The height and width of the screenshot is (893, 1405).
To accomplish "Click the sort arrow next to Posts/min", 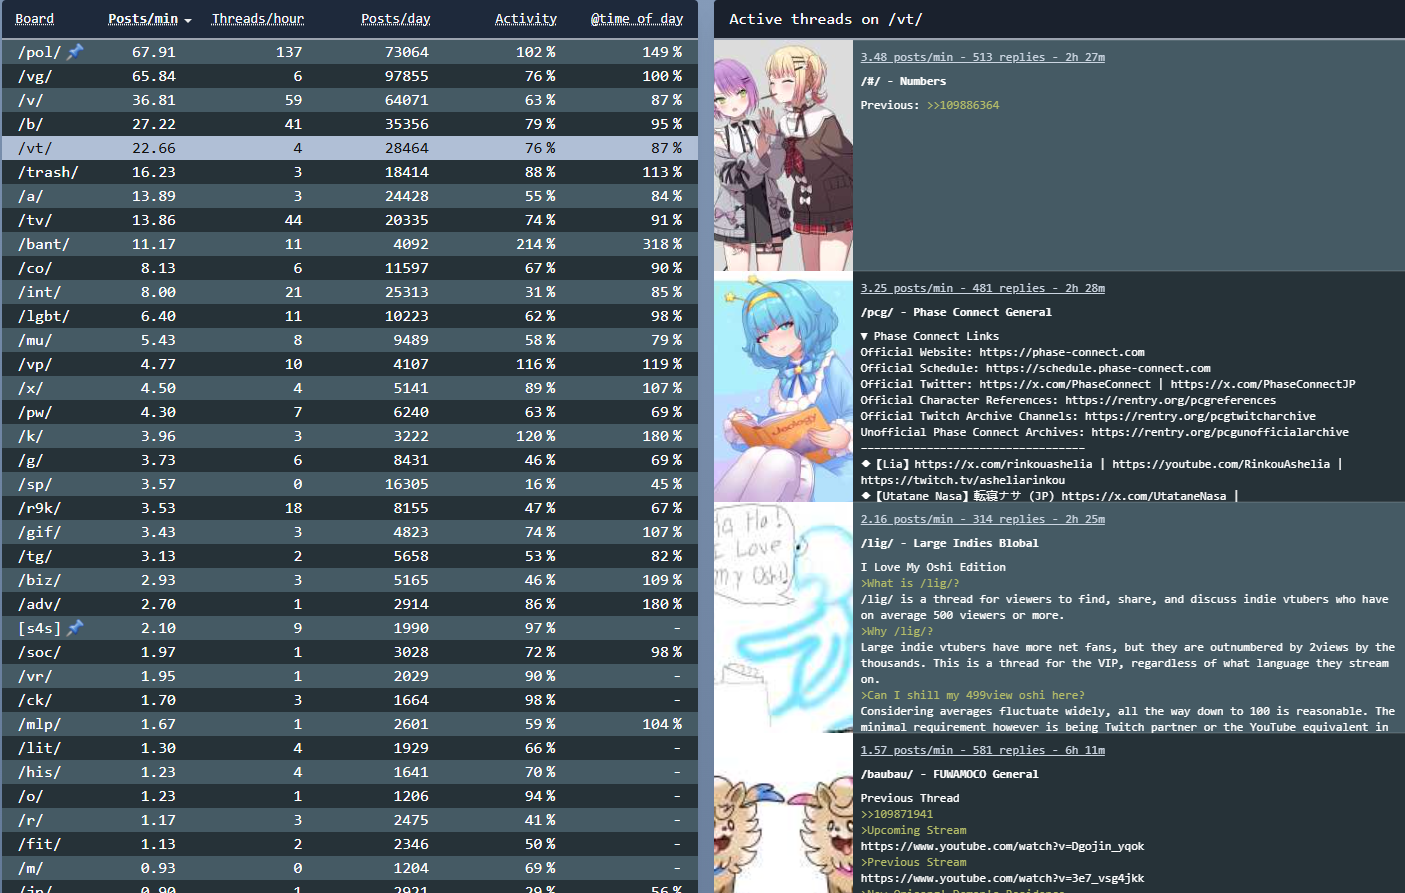I will click(188, 20).
